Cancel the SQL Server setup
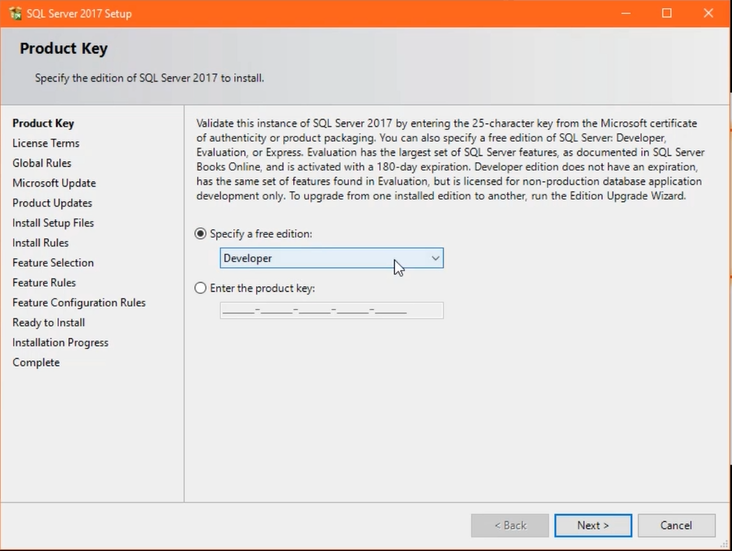This screenshot has width=732, height=551. [676, 525]
